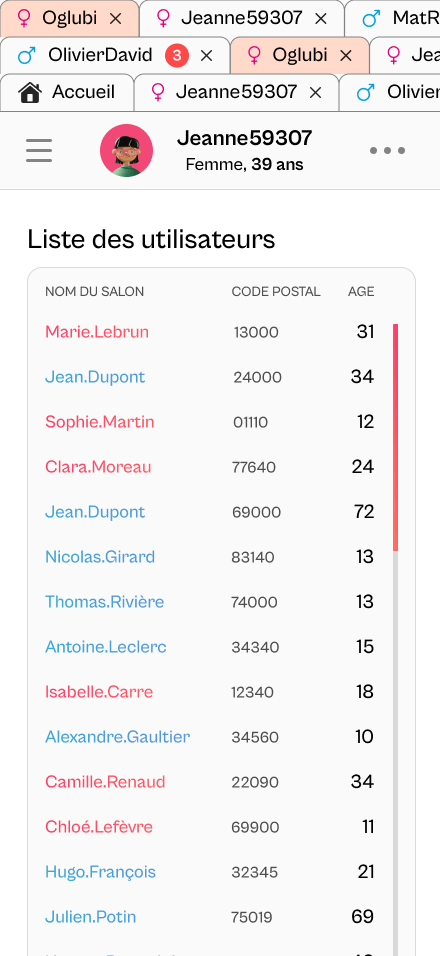Click Jeanne59307's avatar picture
This screenshot has height=956, width=440.
(x=127, y=151)
